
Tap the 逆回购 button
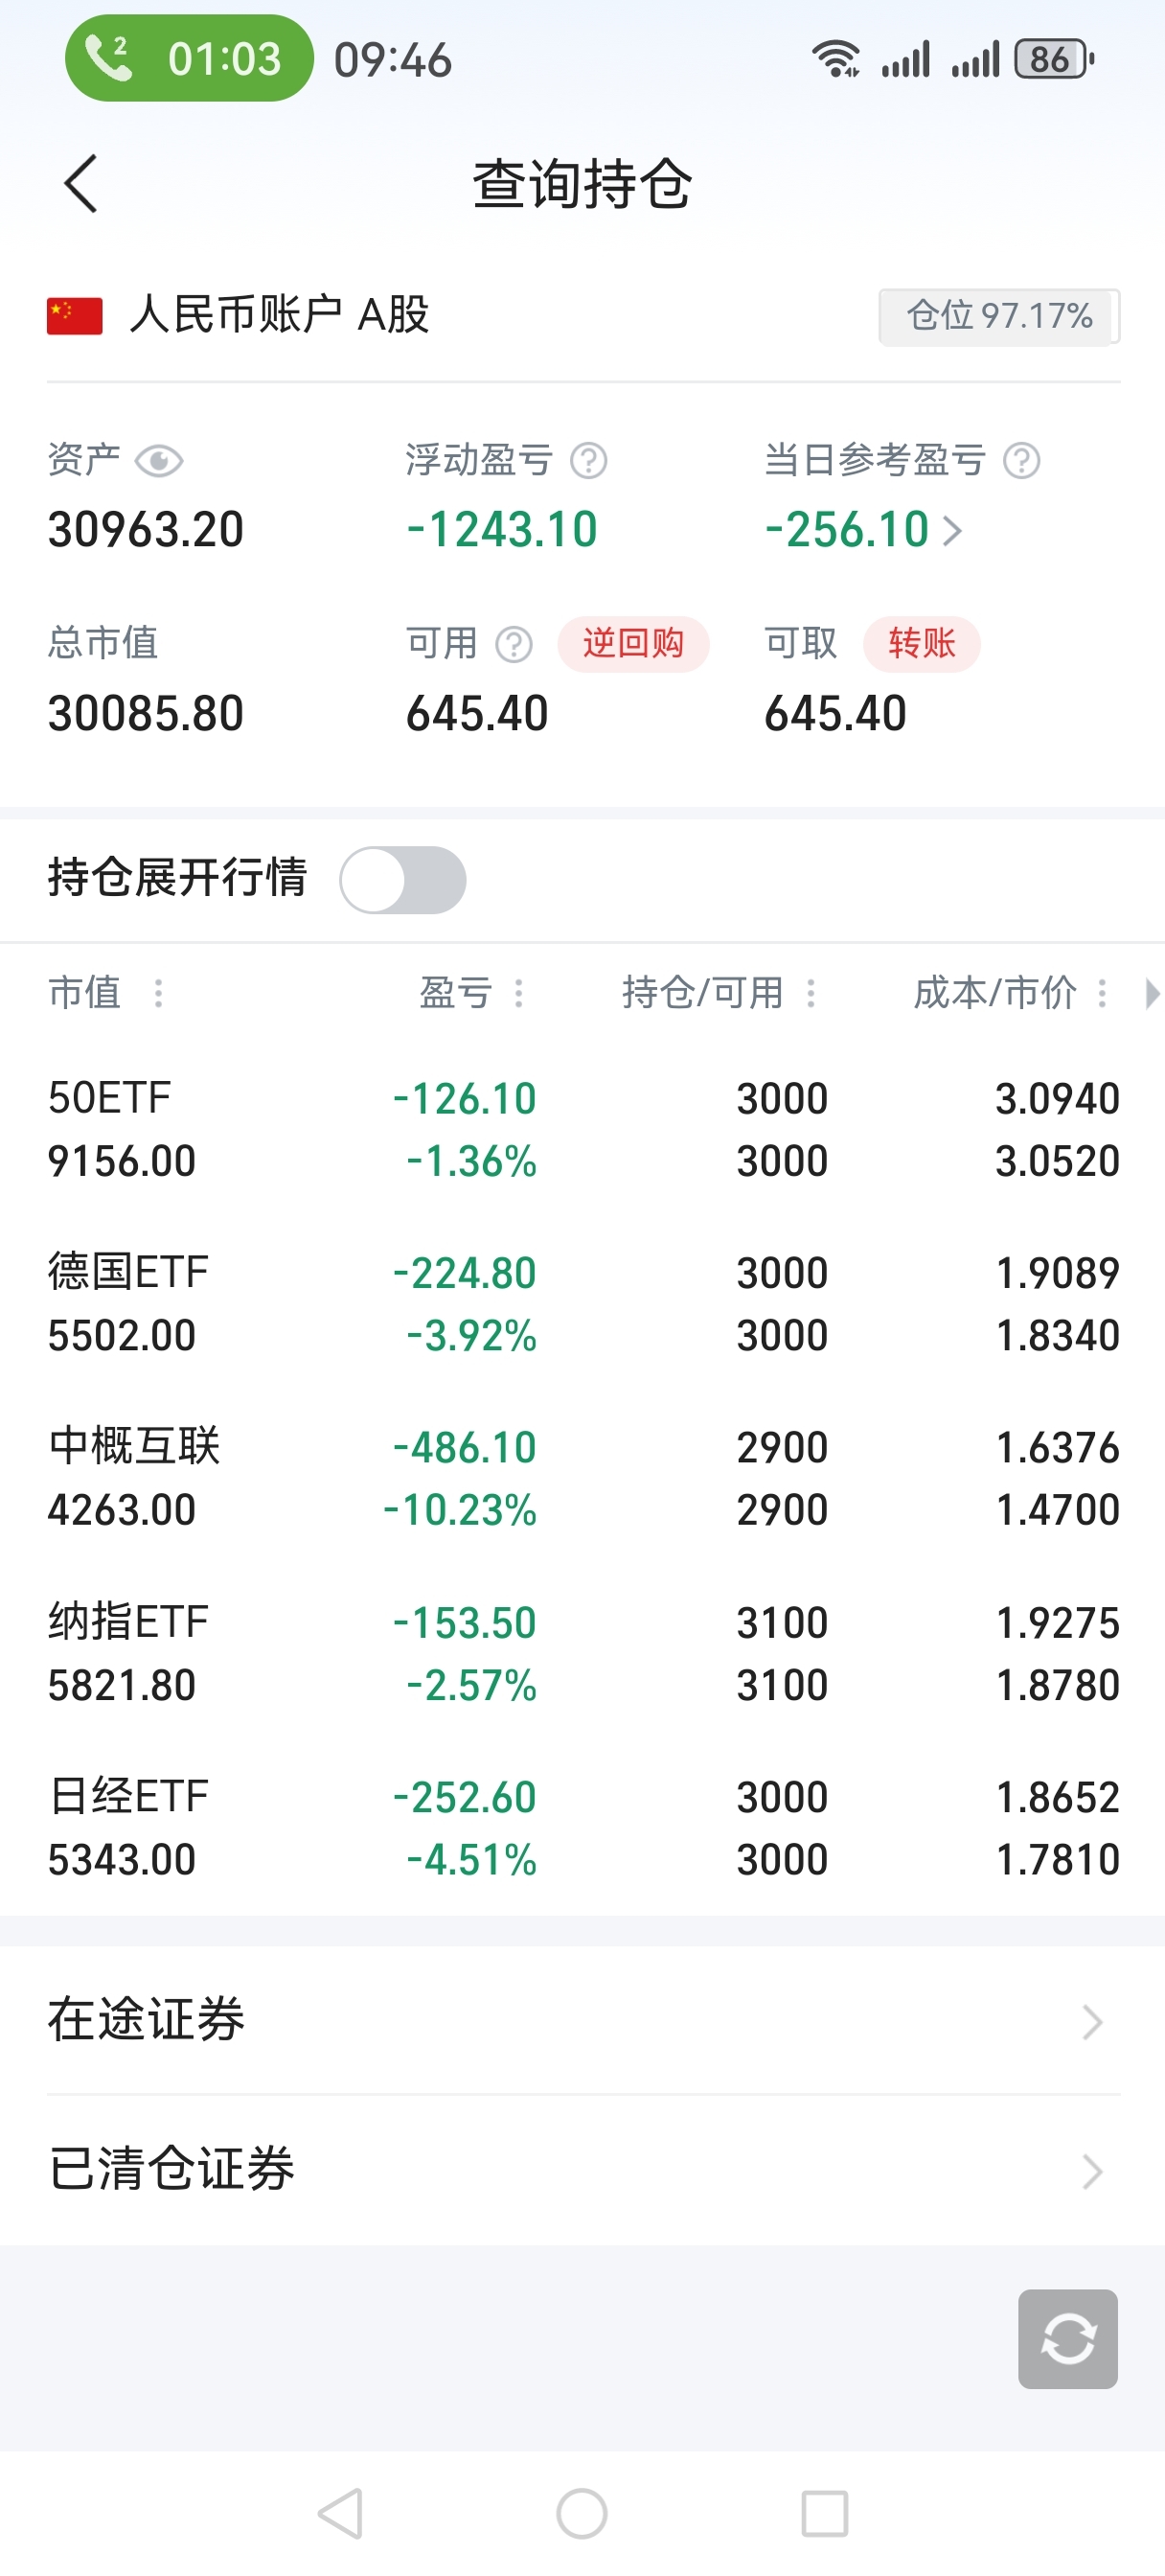633,644
